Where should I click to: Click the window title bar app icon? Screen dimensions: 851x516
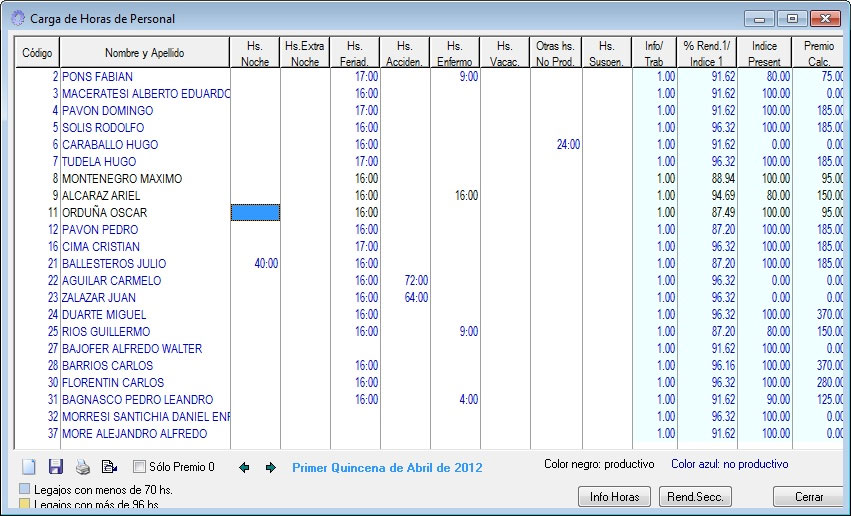[18, 19]
